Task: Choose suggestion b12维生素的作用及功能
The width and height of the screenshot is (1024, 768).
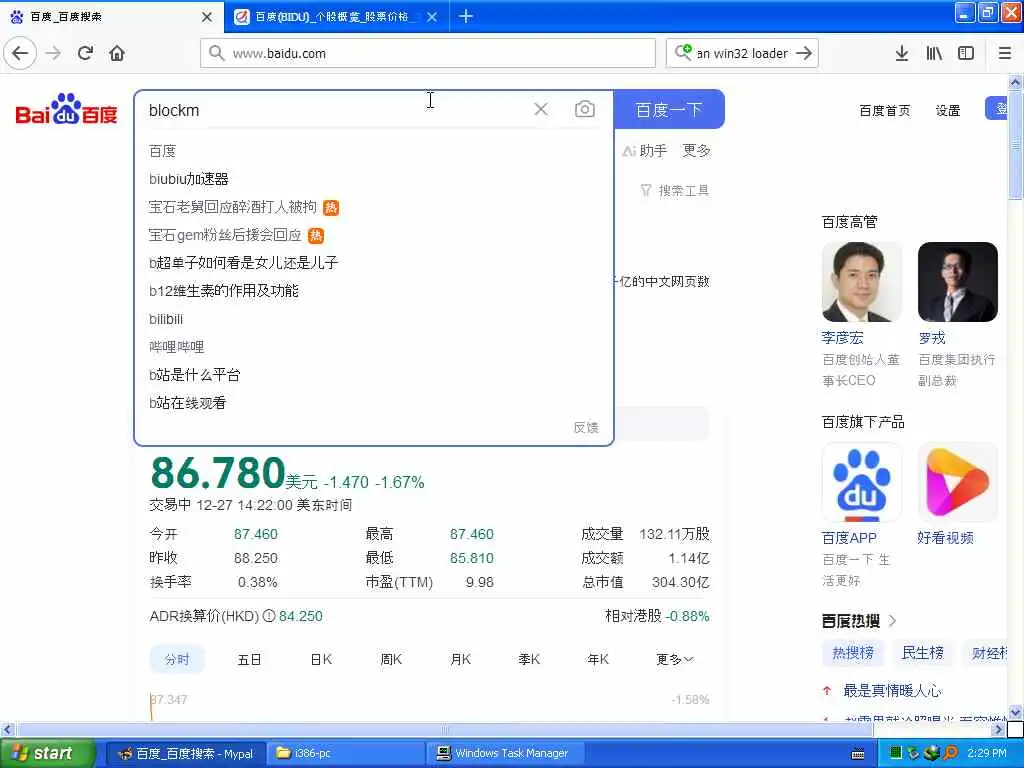Action: [x=223, y=291]
